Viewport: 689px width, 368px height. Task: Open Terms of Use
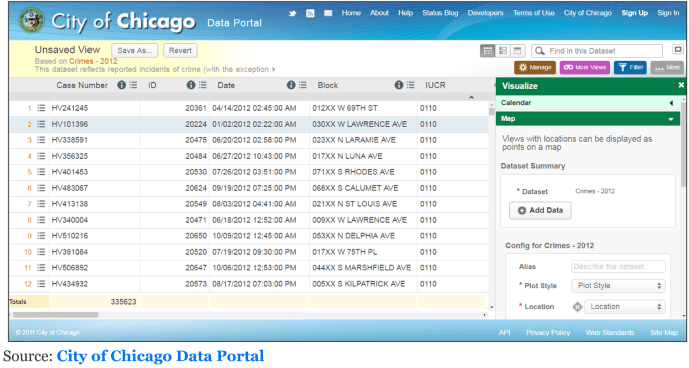tap(534, 13)
